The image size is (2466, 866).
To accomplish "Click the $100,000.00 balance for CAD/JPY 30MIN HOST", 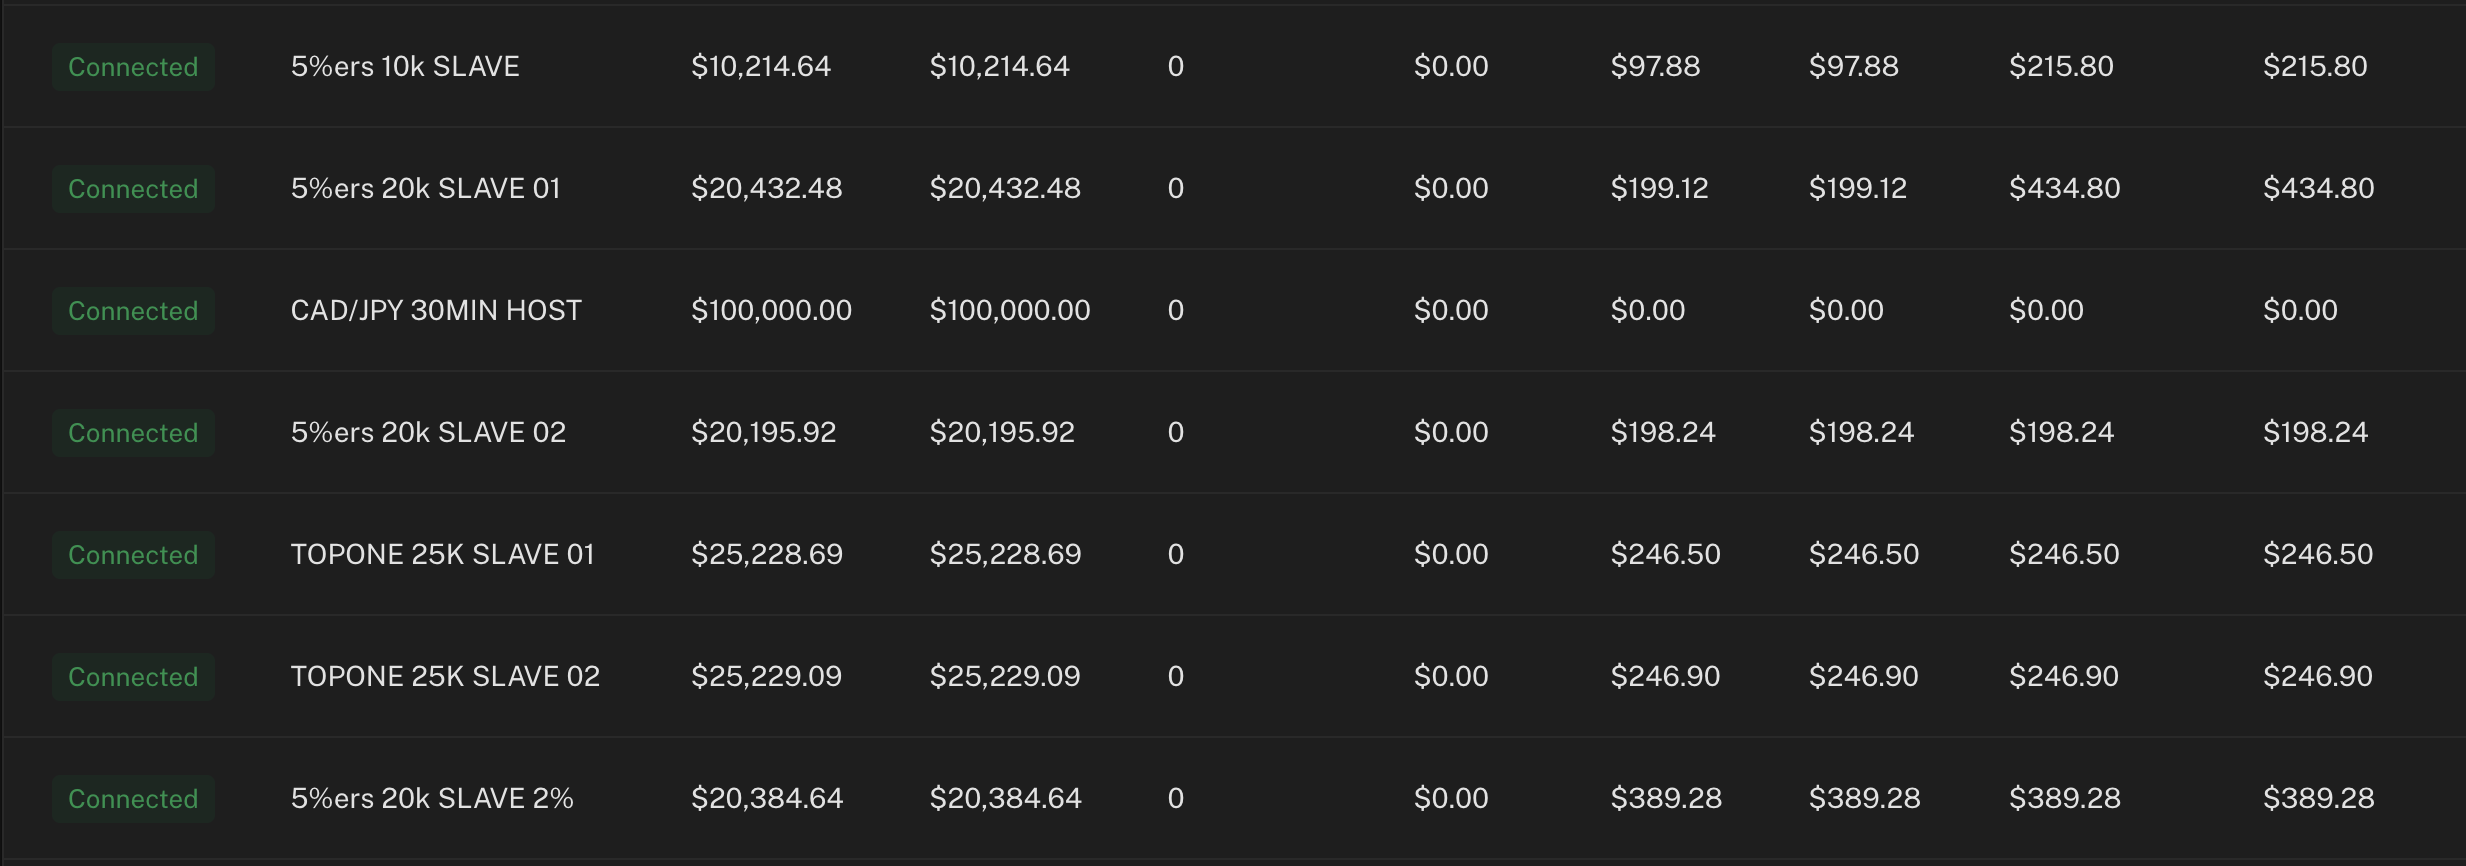I will pyautogui.click(x=773, y=310).
